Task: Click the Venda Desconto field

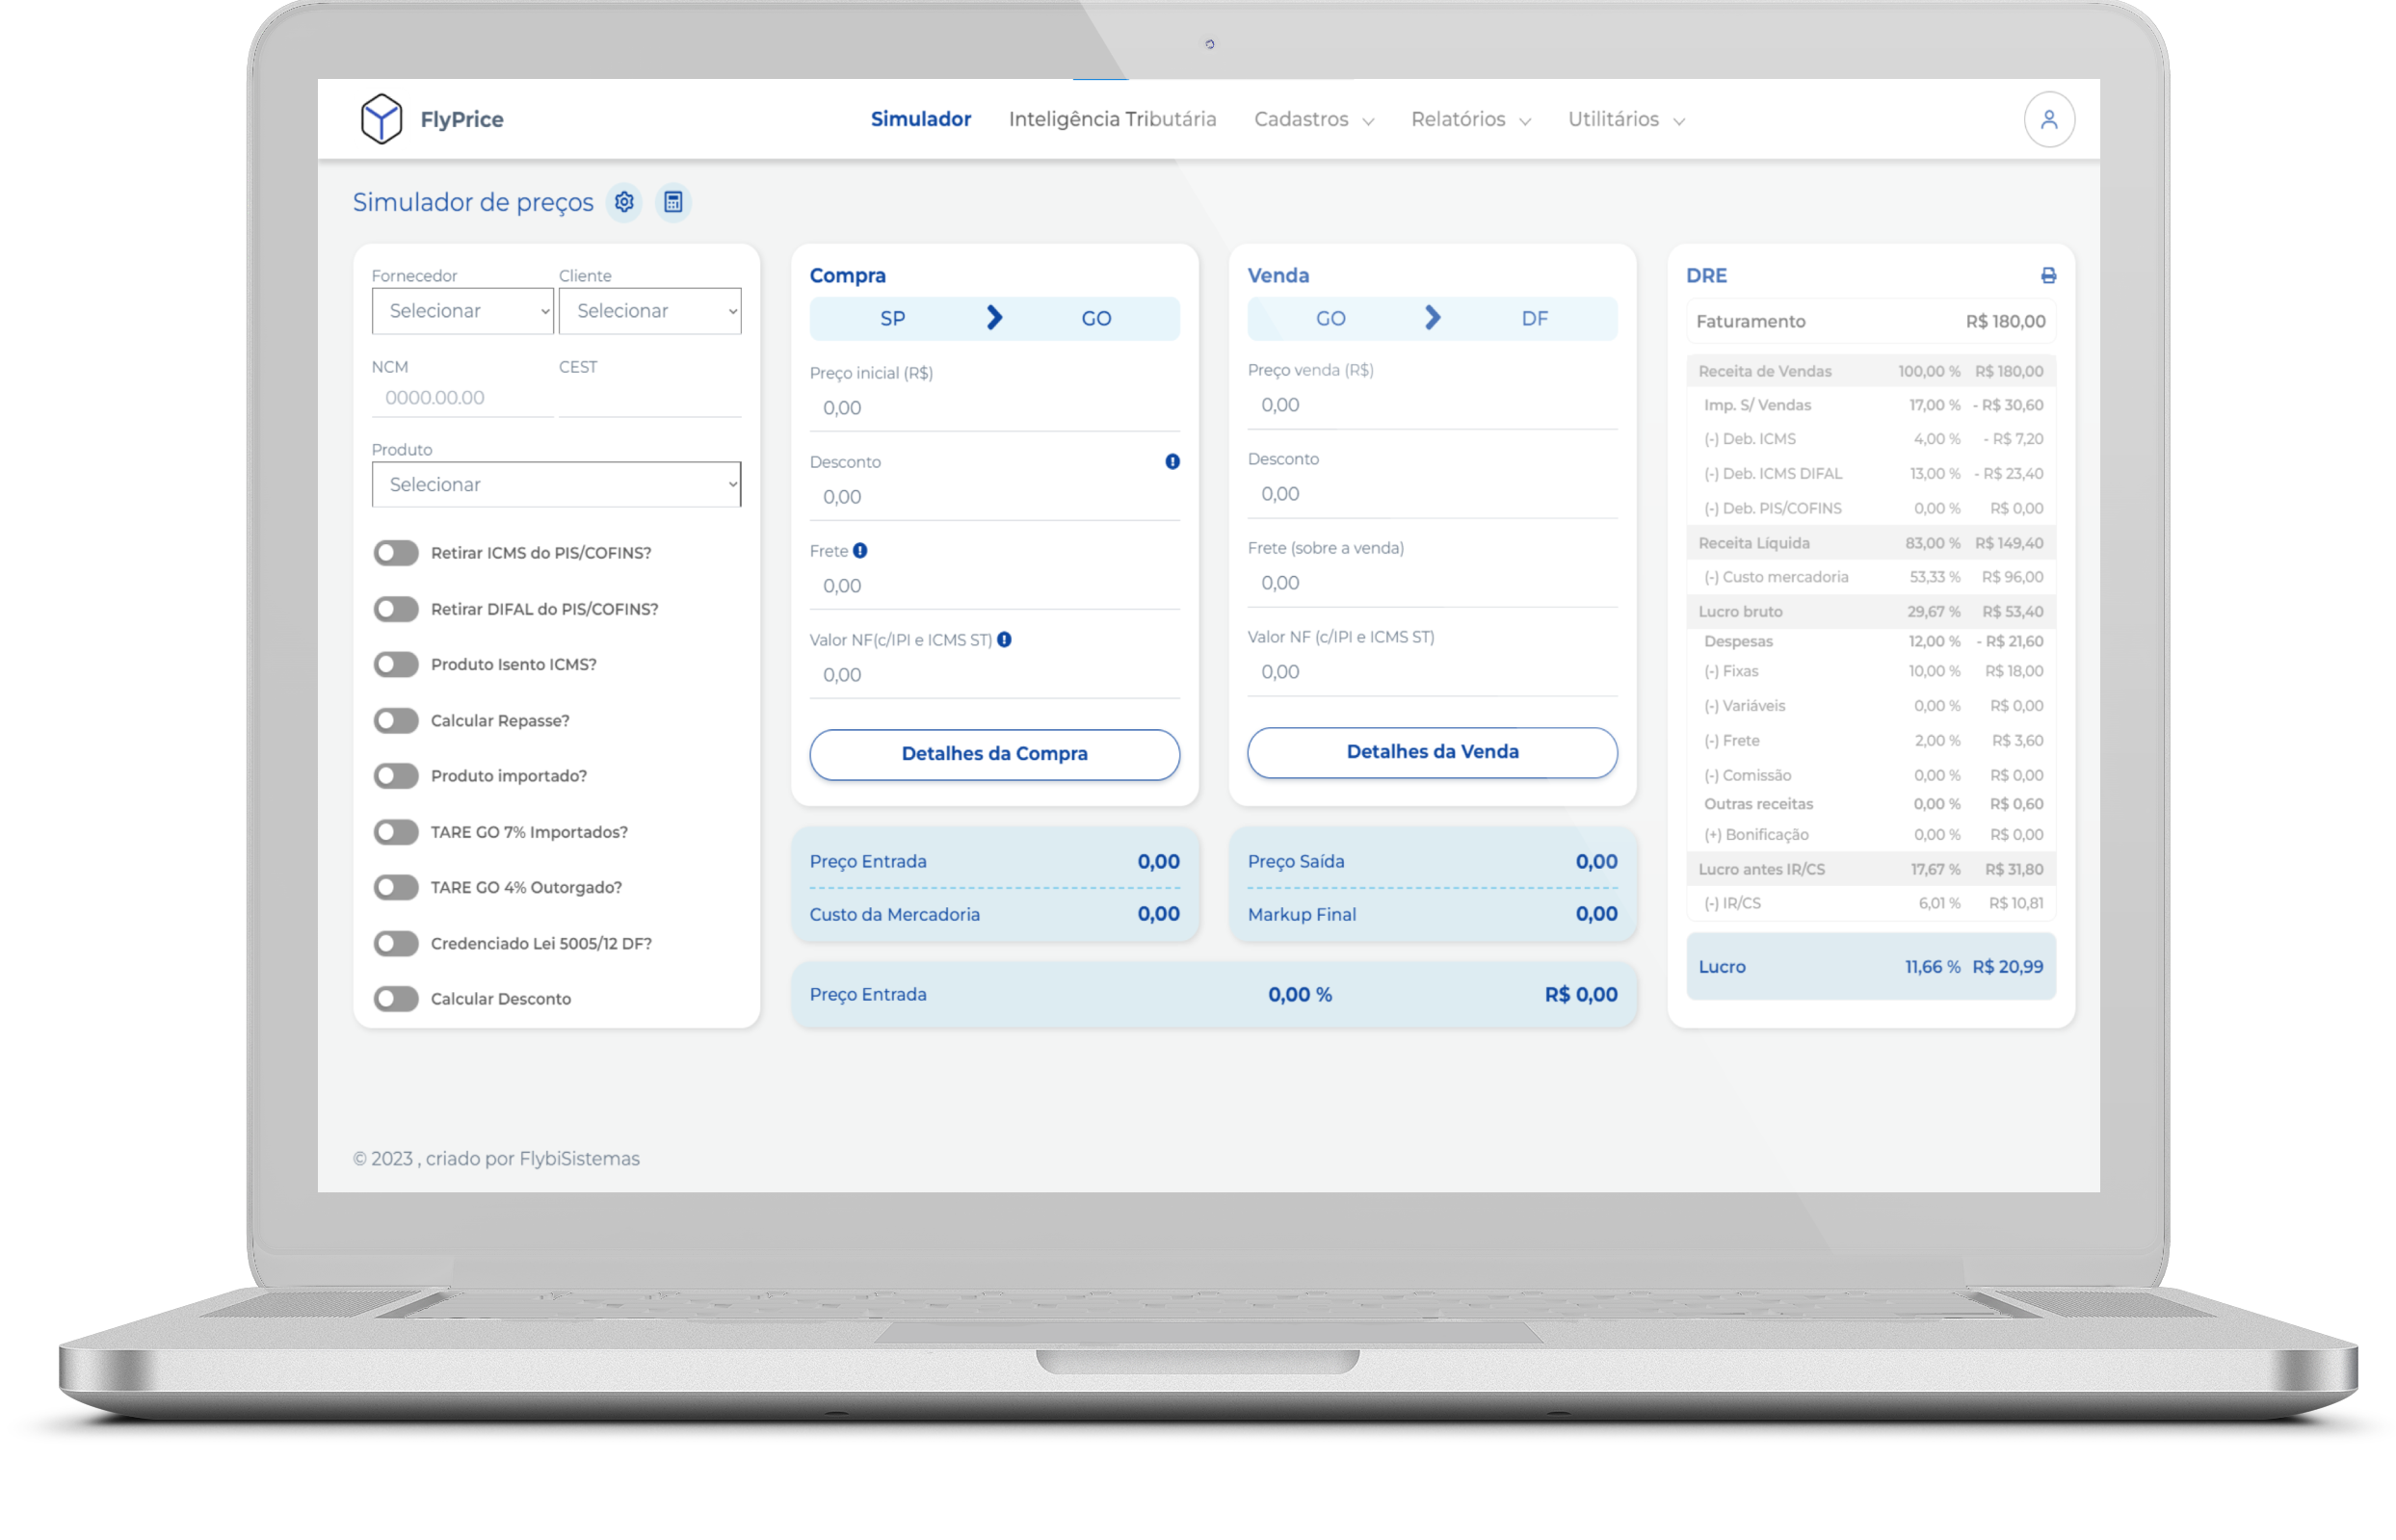Action: [x=1431, y=494]
